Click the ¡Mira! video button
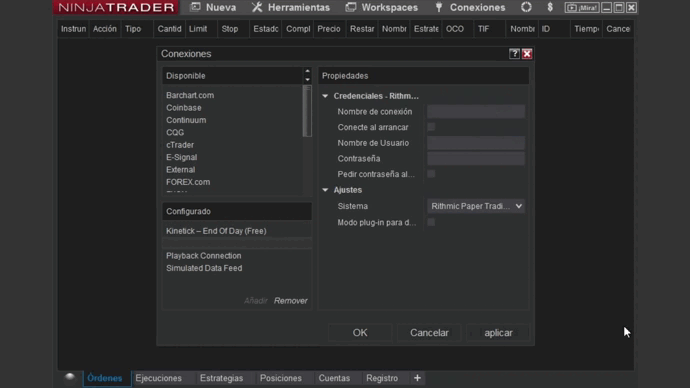 [x=582, y=7]
